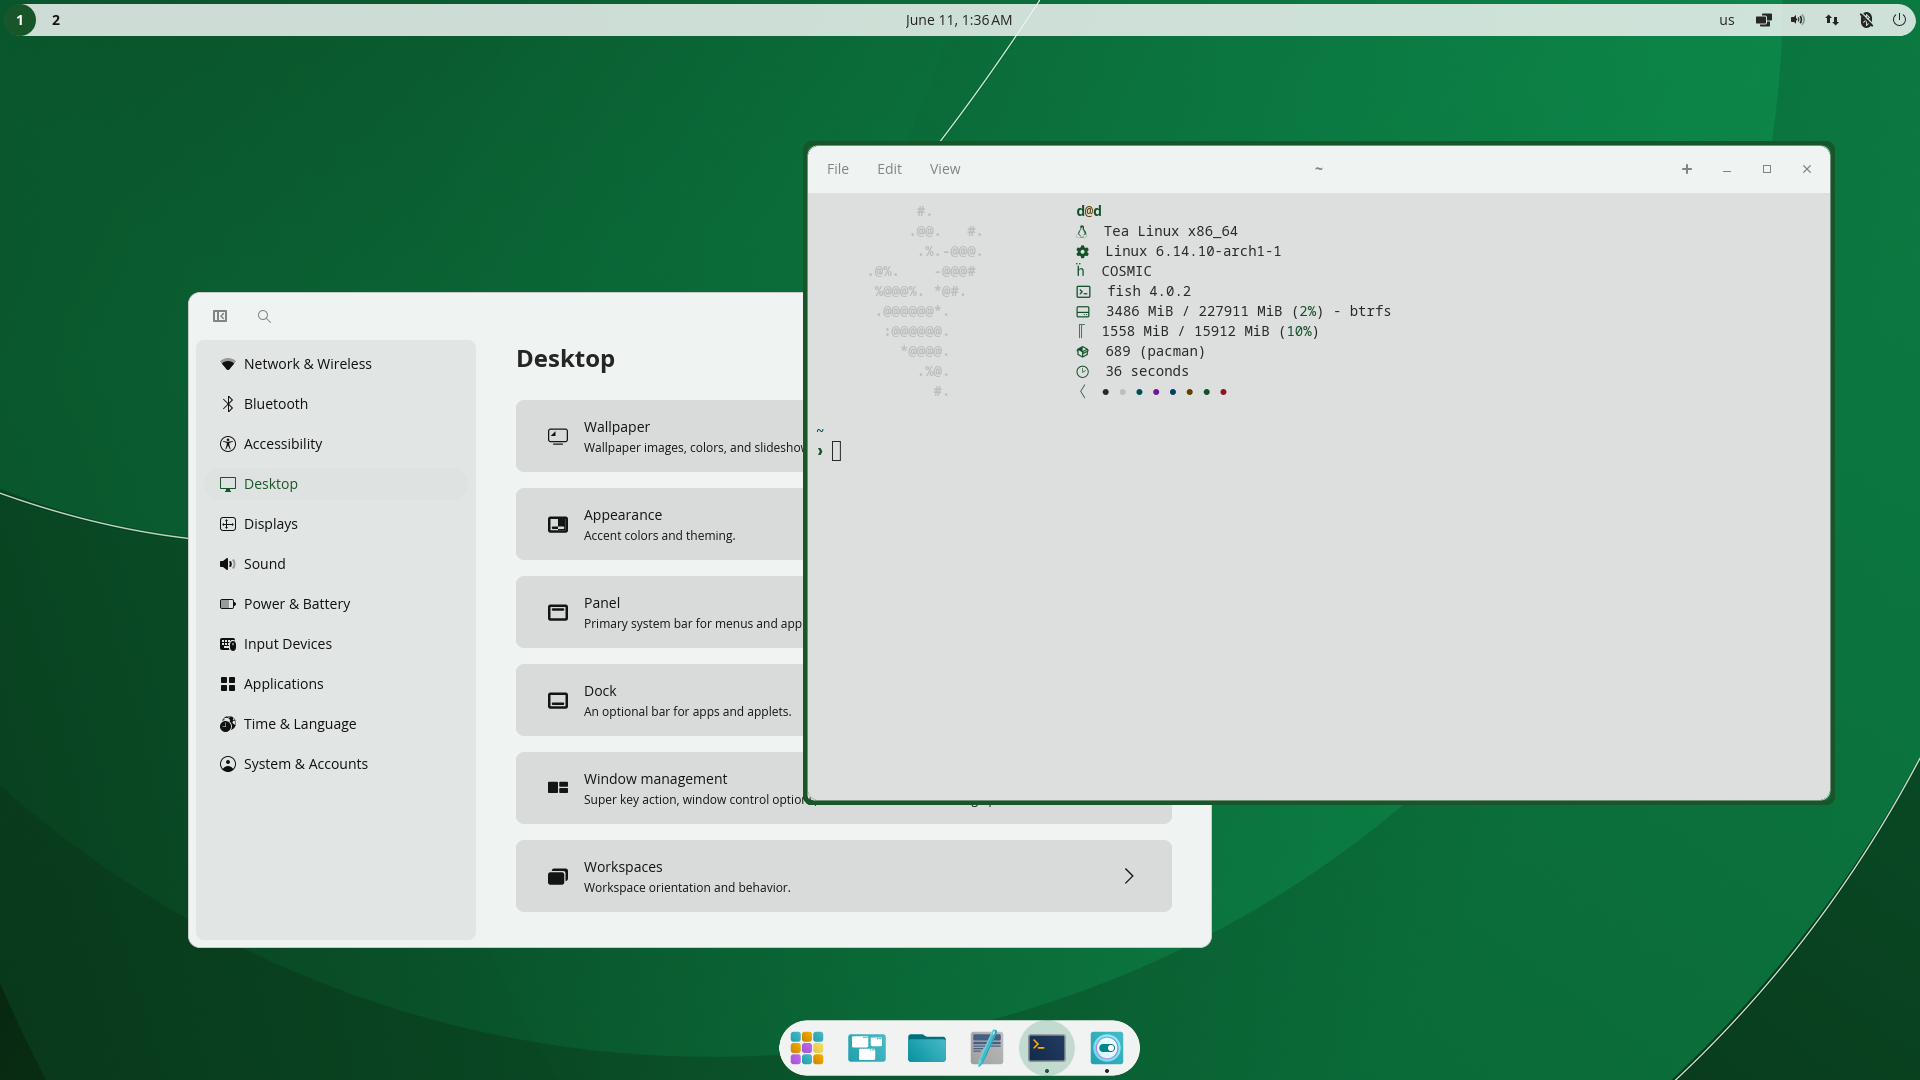Launch the text editor from the dock
The image size is (1920, 1080).
coord(986,1047)
